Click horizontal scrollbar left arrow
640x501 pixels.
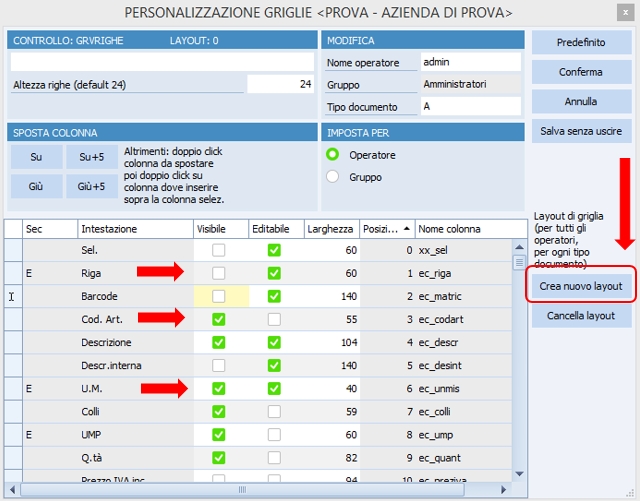click(12, 489)
